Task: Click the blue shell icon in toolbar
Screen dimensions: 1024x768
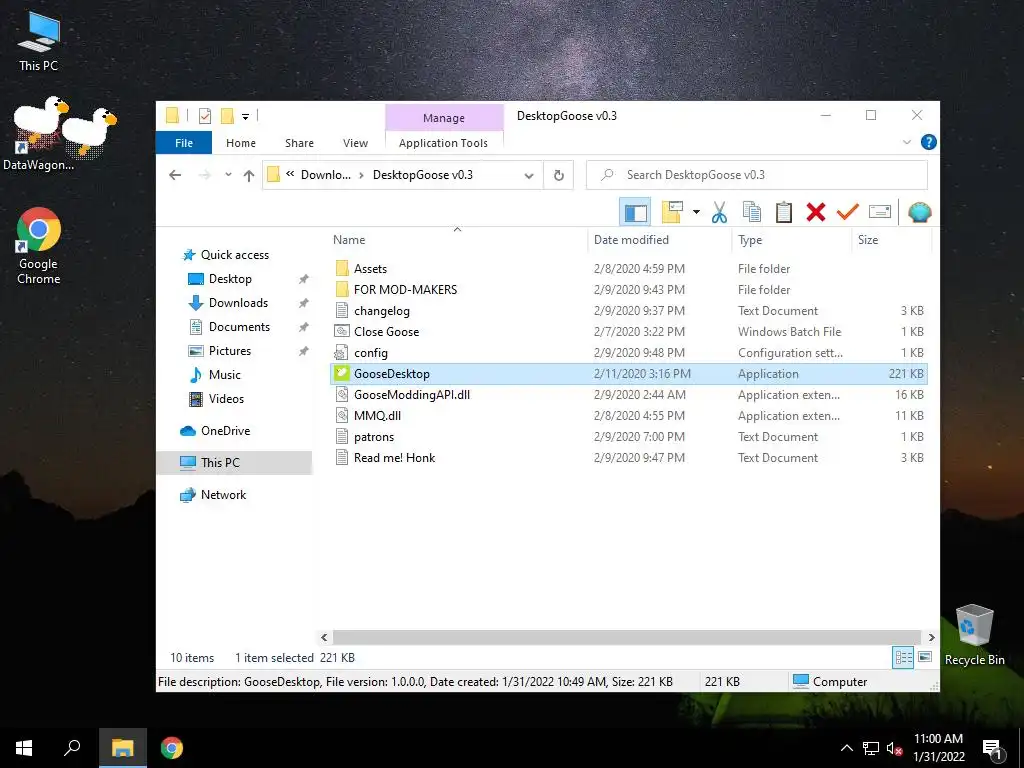Action: pyautogui.click(x=920, y=212)
